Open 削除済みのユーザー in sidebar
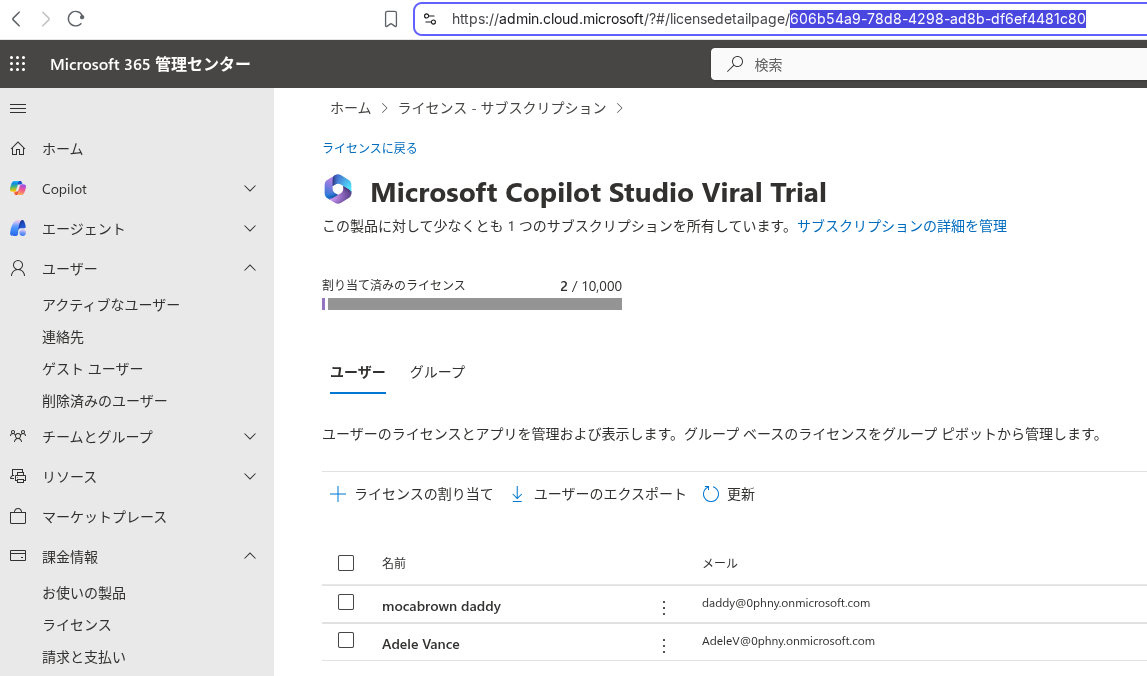Image resolution: width=1147 pixels, height=676 pixels. (x=105, y=401)
